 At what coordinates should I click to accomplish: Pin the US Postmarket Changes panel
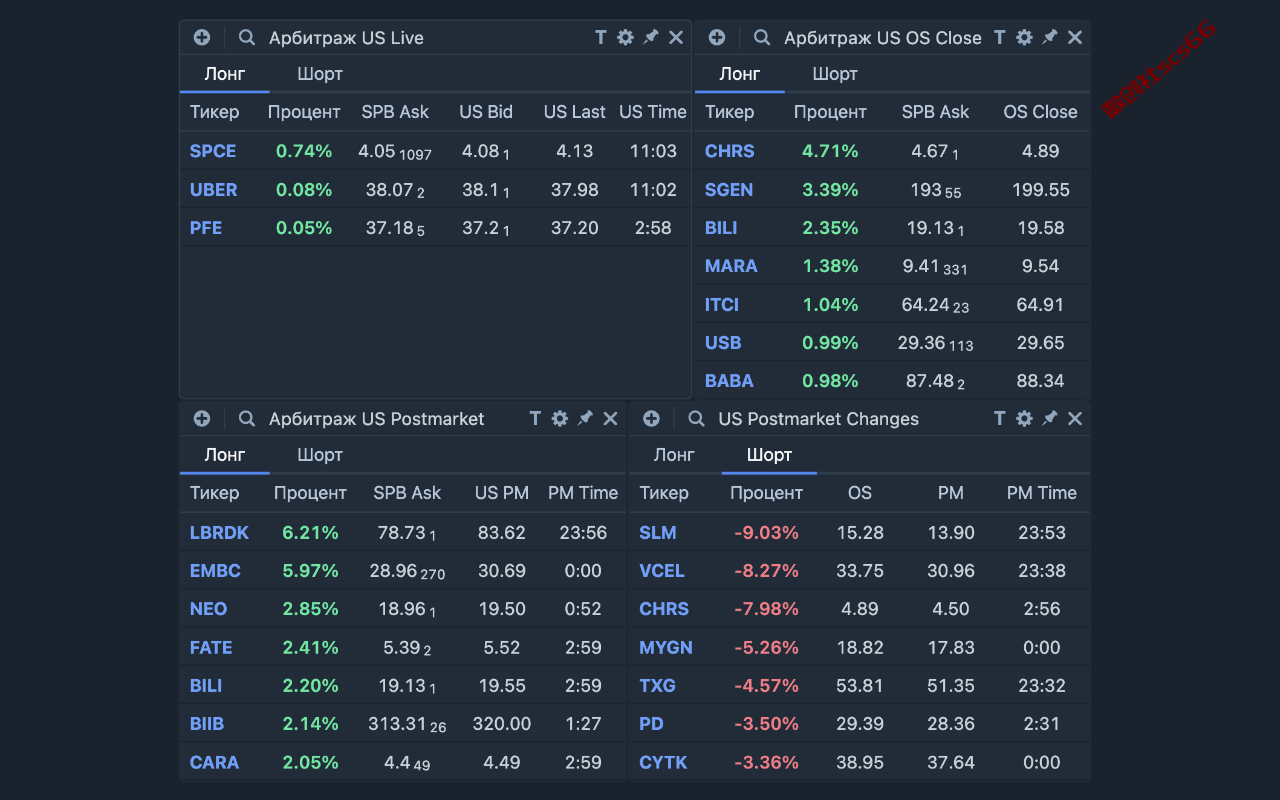1050,418
